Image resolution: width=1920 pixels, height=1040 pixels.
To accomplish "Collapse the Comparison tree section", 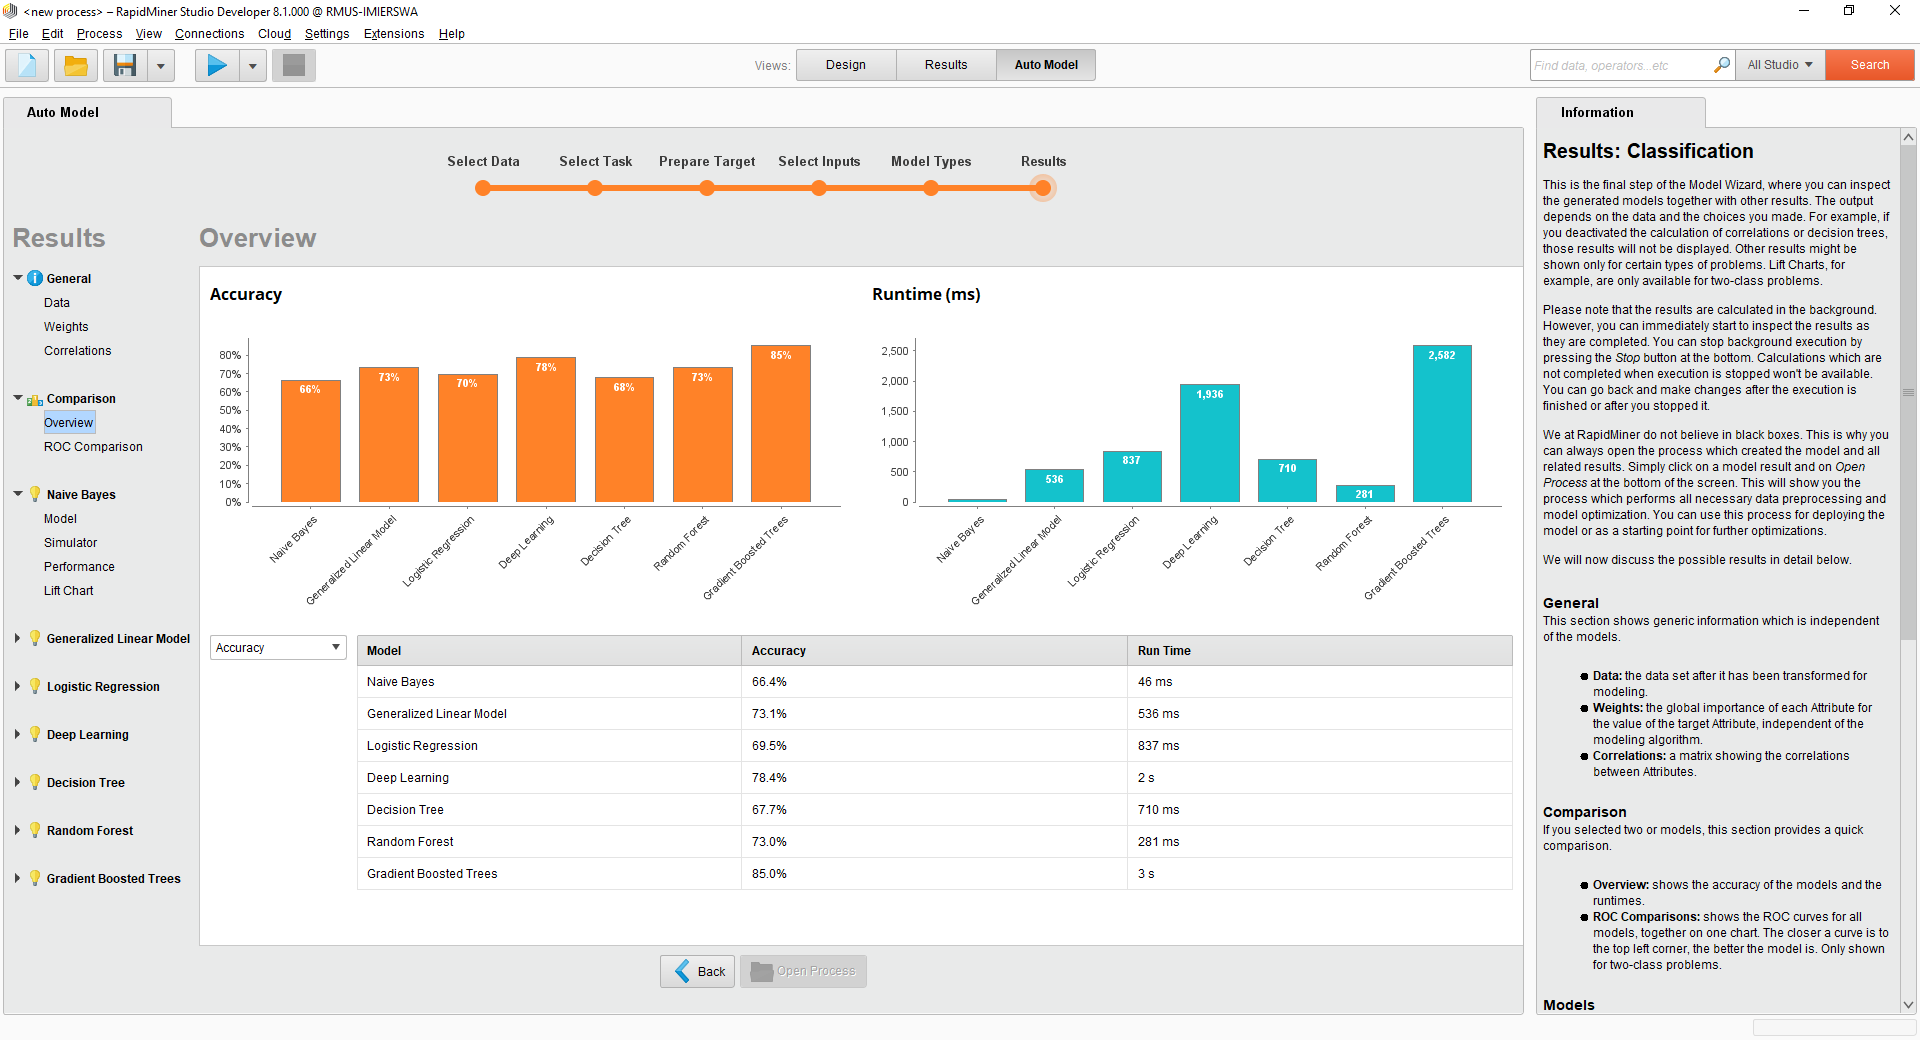I will click(16, 398).
